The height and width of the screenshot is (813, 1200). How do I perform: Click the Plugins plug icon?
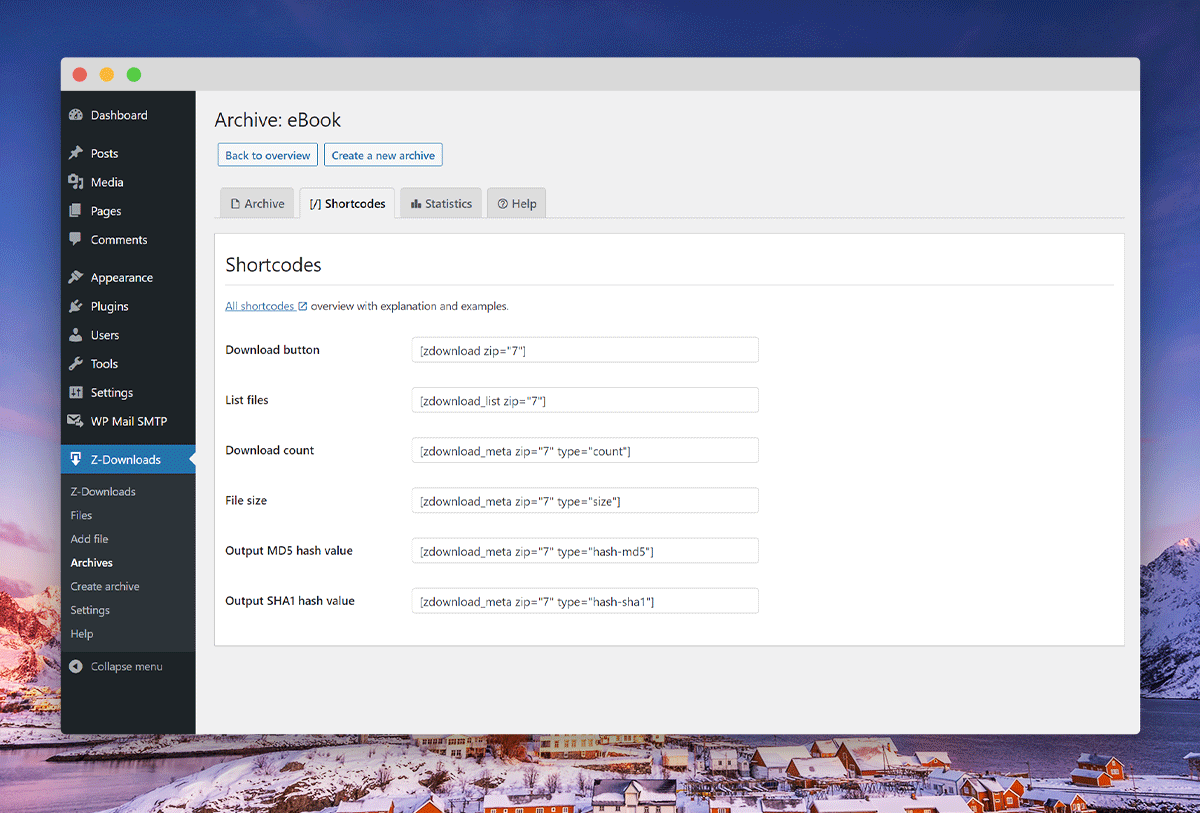(76, 307)
